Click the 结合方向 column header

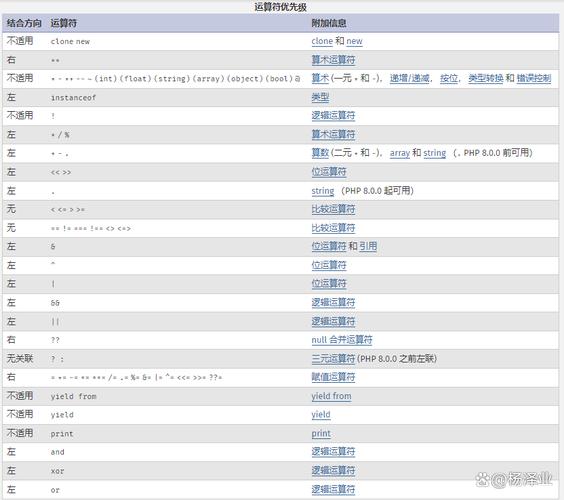click(x=24, y=23)
